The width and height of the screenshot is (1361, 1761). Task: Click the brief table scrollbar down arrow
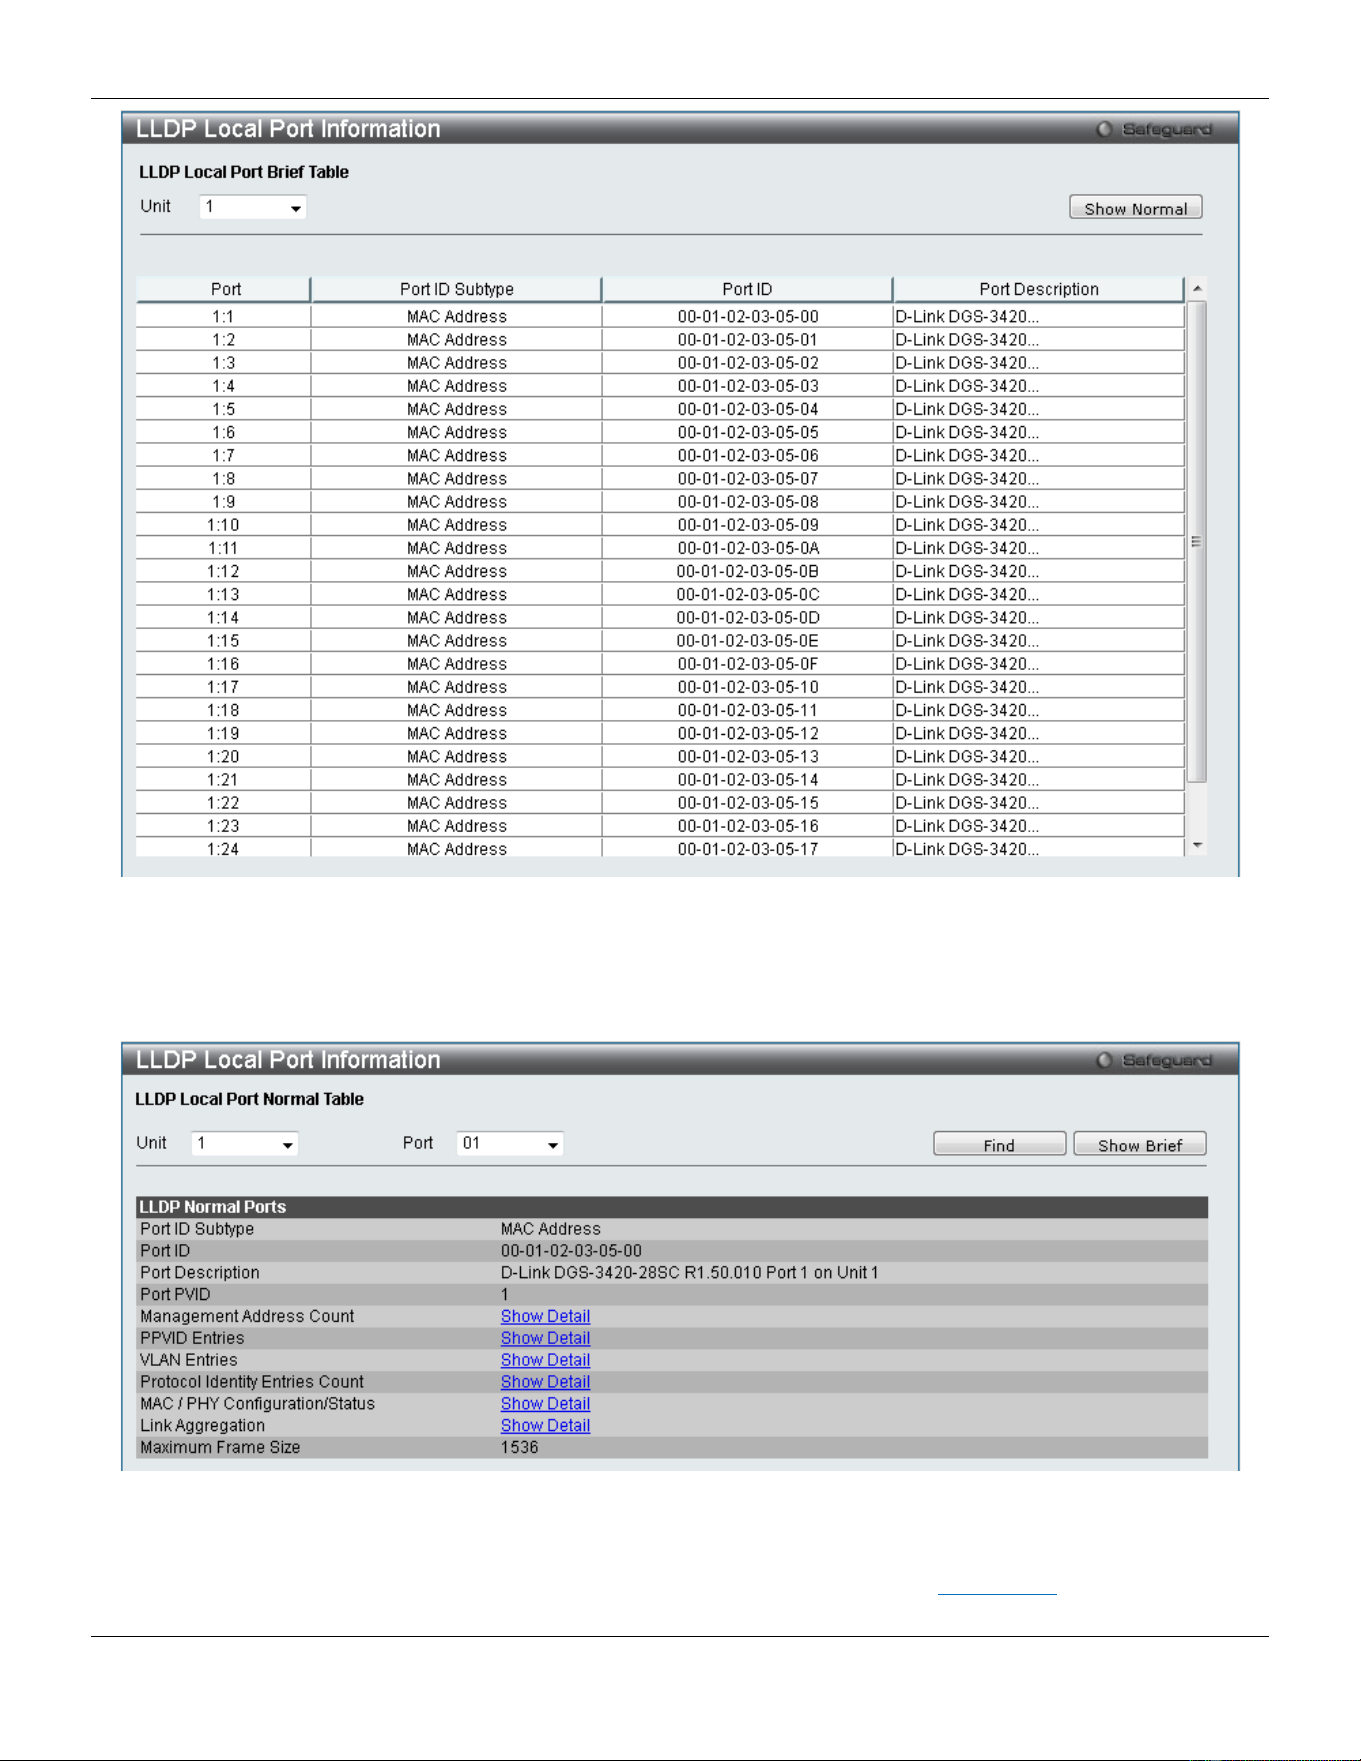(1197, 846)
